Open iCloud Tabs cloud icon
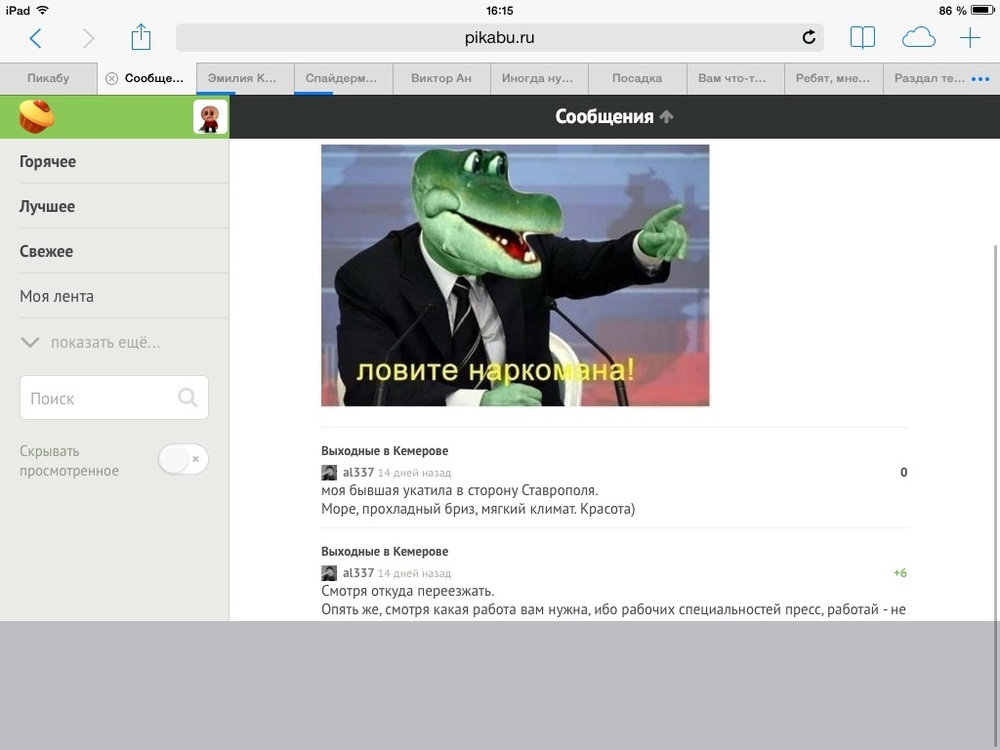The height and width of the screenshot is (750, 1000). click(x=918, y=38)
